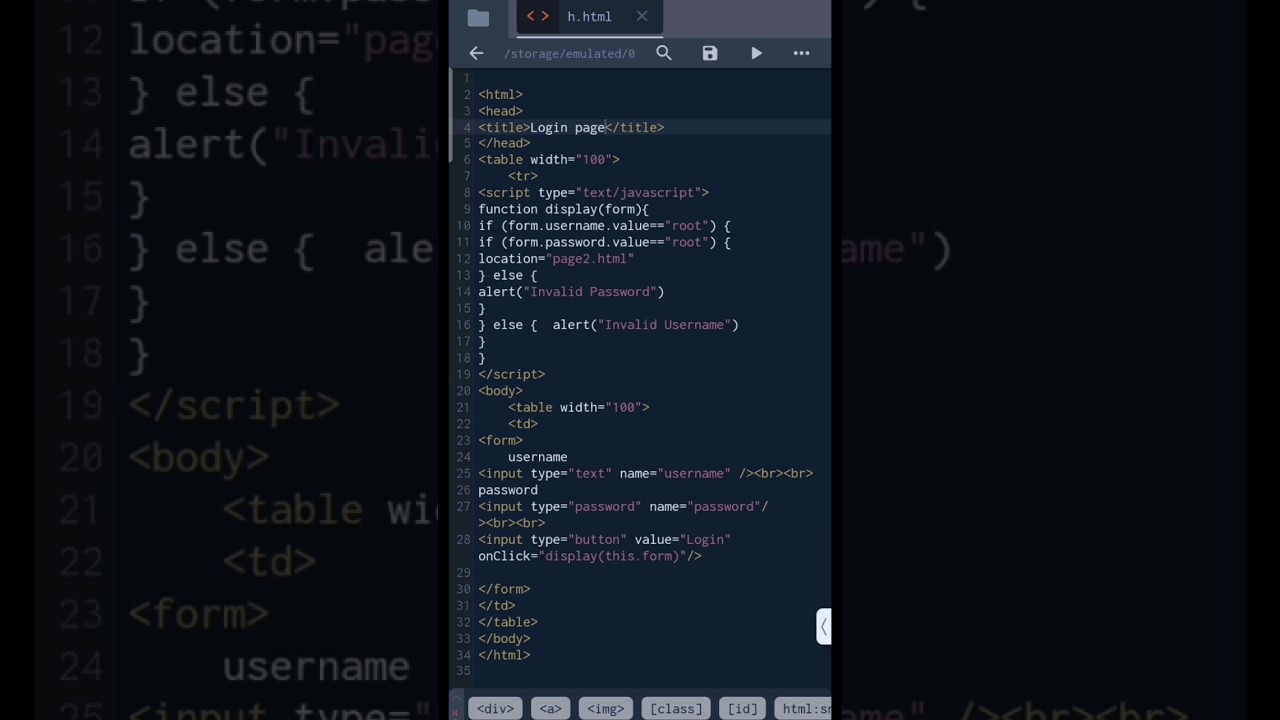Save the file with the floppy icon

click(710, 53)
